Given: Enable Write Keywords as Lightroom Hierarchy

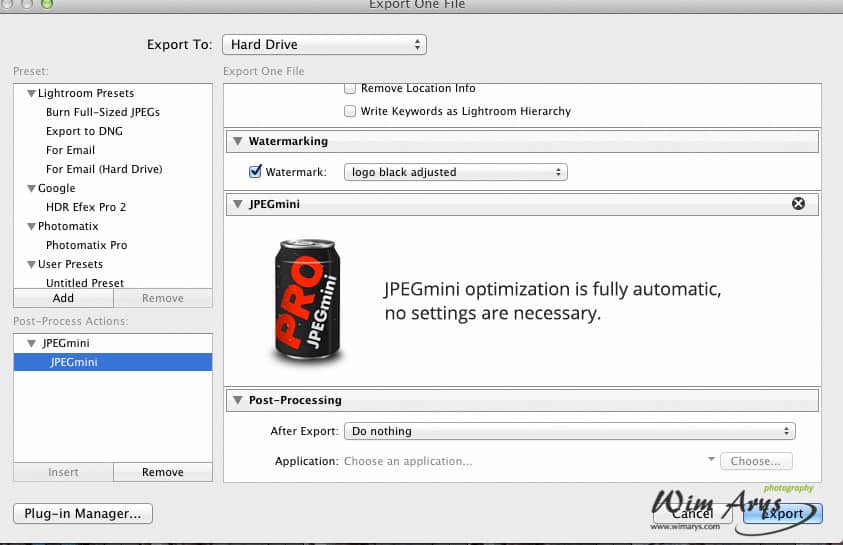Looking at the screenshot, I should tap(349, 111).
